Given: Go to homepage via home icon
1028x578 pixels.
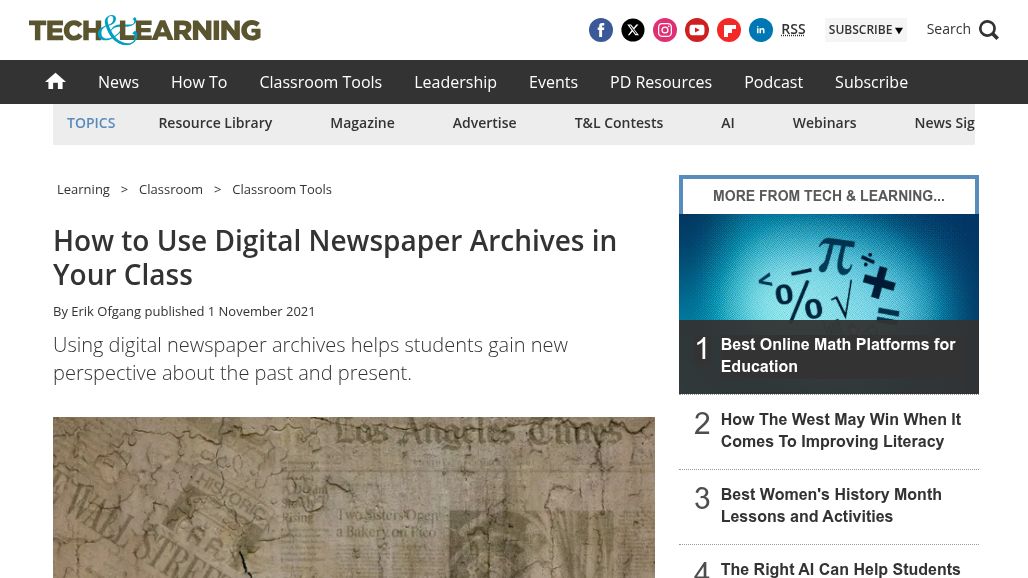Looking at the screenshot, I should point(56,82).
